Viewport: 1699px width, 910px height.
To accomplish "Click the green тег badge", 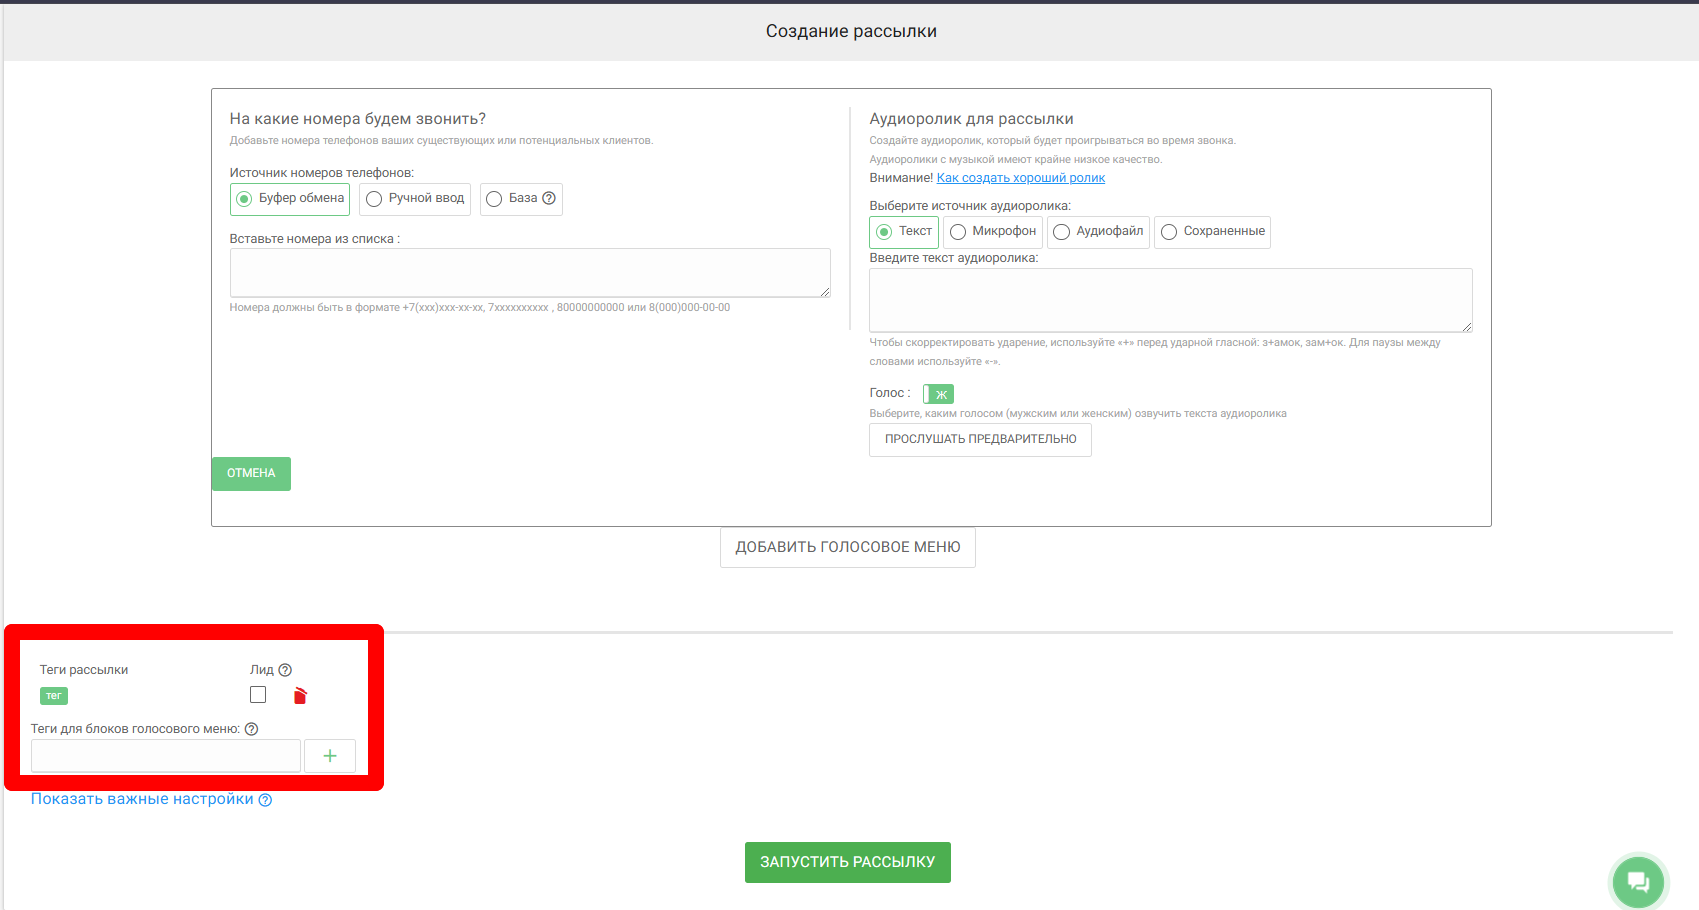I will point(54,696).
